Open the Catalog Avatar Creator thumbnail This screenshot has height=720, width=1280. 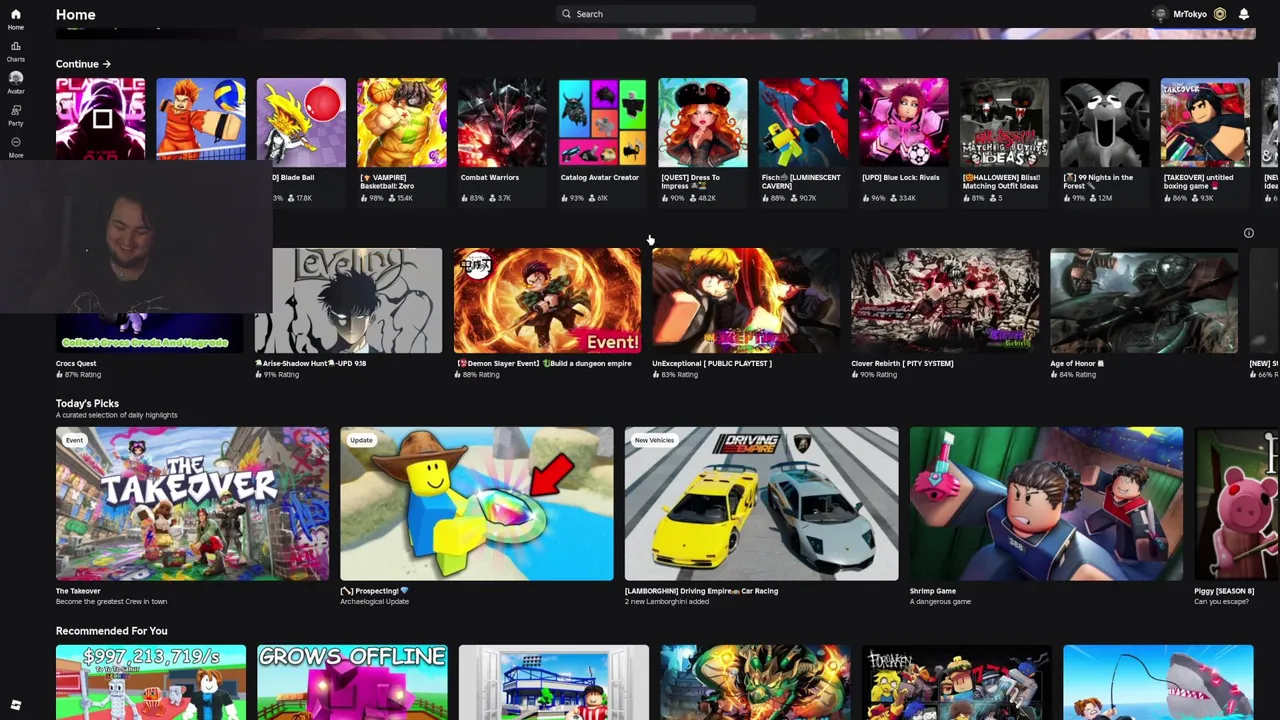pos(602,122)
